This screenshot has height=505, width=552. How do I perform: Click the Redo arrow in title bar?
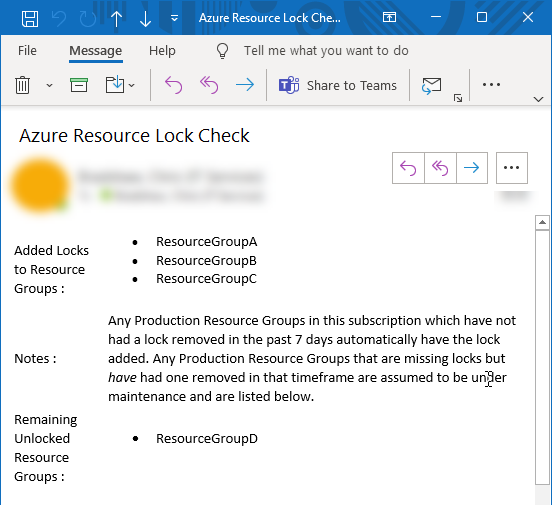pyautogui.click(x=88, y=18)
